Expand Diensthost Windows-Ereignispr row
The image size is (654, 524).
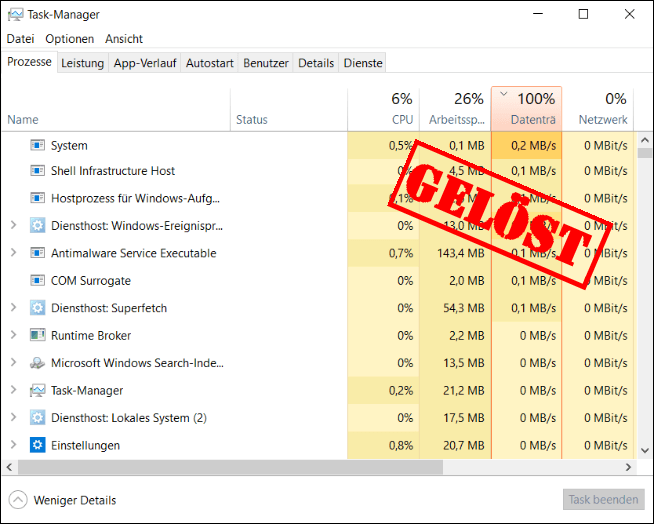click(13, 225)
